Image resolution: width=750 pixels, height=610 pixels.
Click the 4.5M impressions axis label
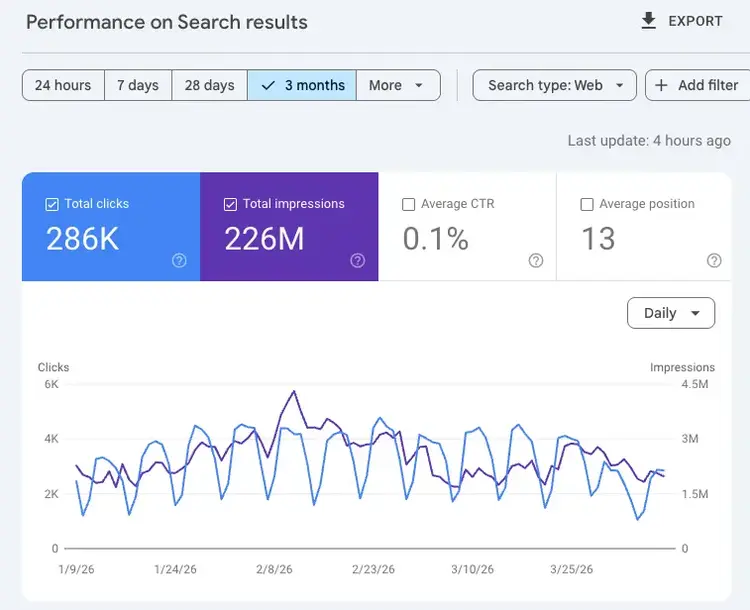coord(695,384)
